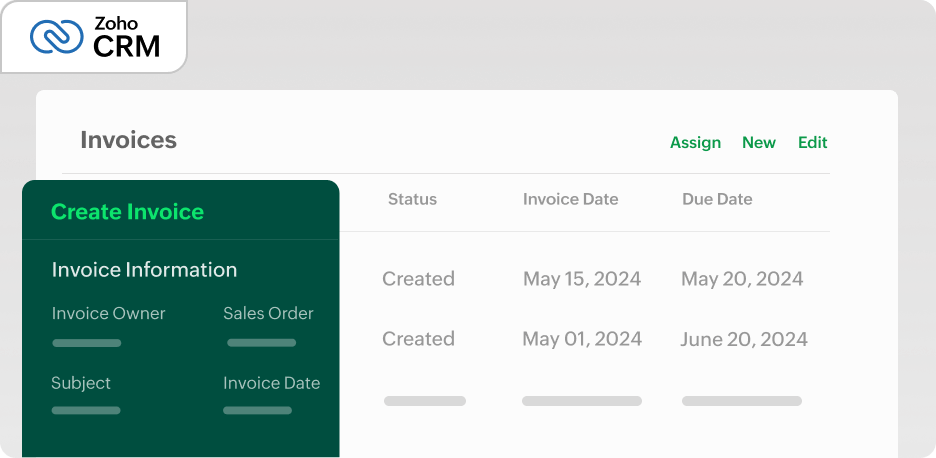This screenshot has height=458, width=936.
Task: Click the June 20, 2024 due date
Action: (743, 339)
